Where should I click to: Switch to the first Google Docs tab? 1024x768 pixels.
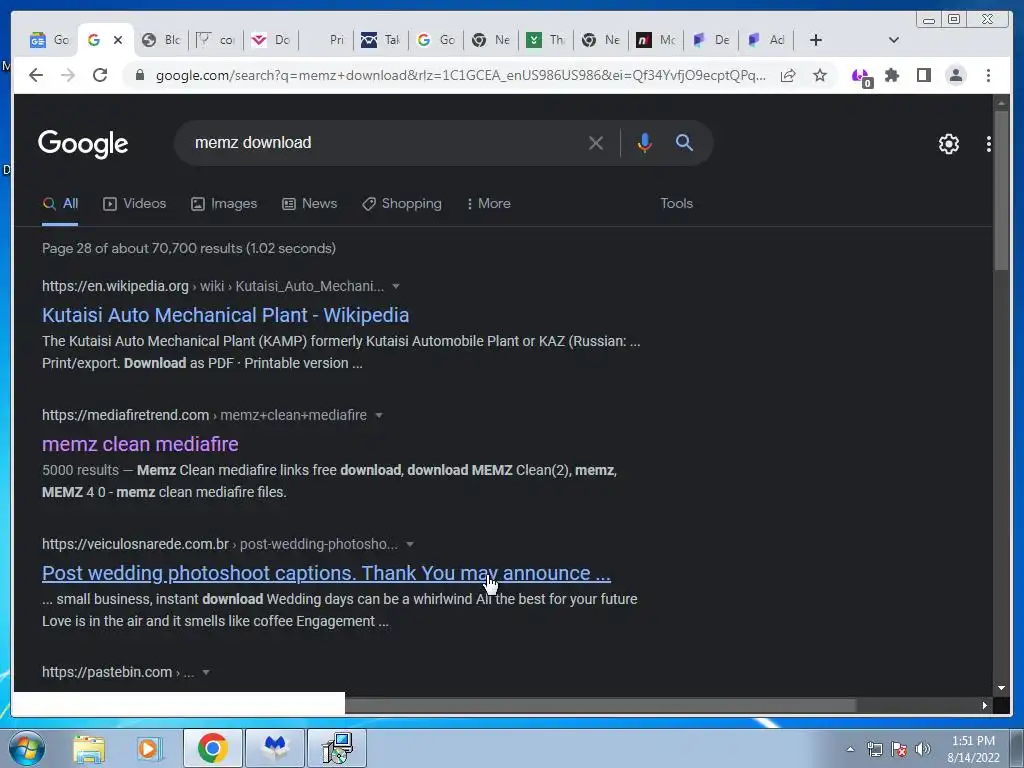click(50, 40)
